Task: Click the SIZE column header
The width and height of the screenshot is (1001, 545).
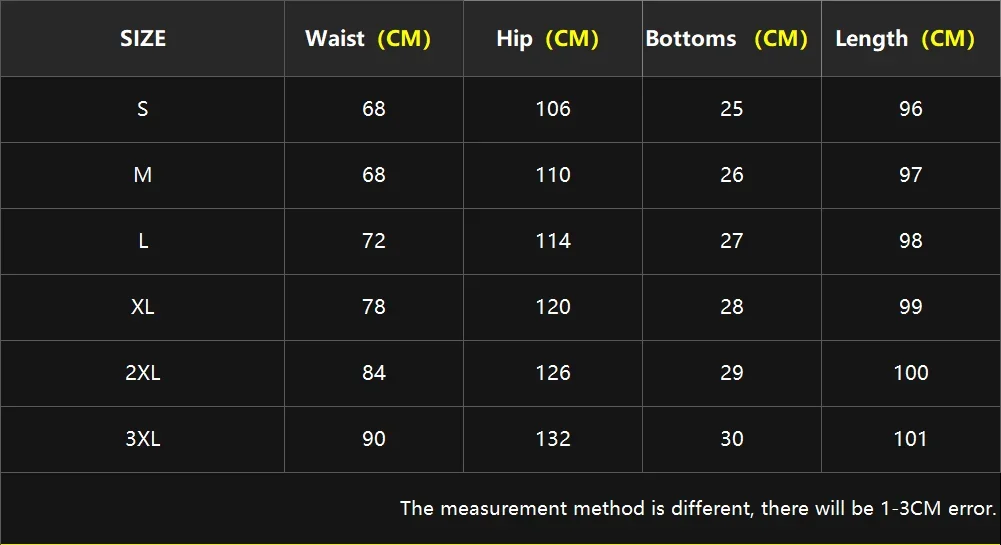Action: pyautogui.click(x=143, y=39)
